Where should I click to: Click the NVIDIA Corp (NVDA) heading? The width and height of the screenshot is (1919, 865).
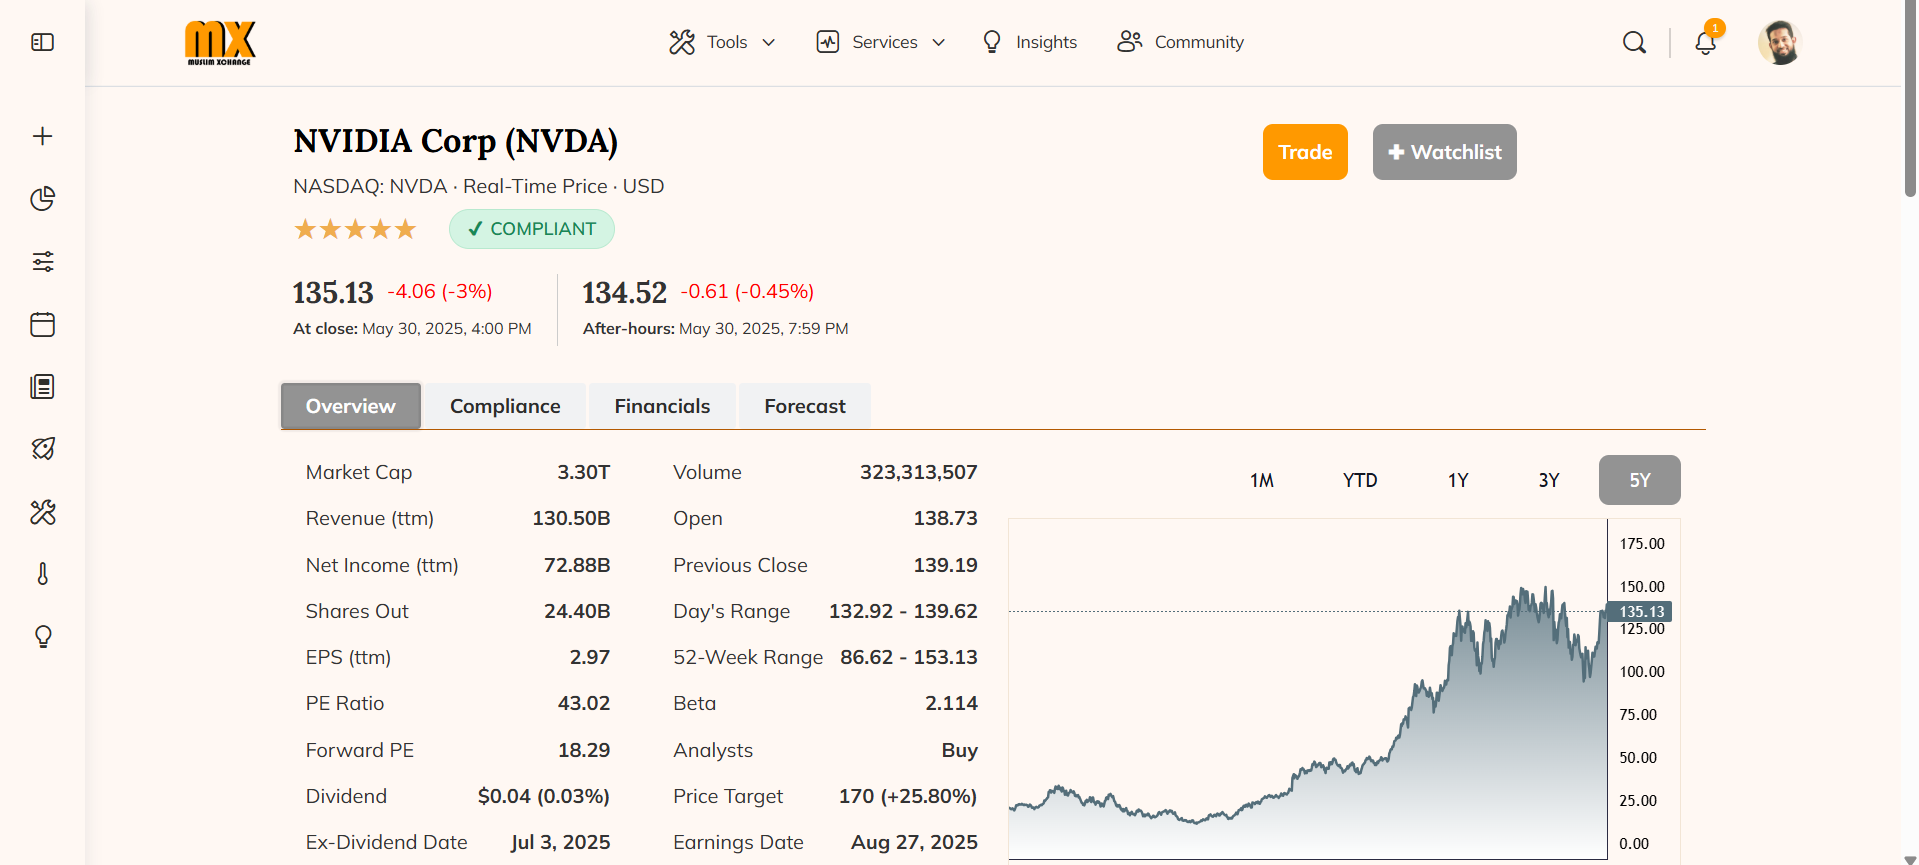click(456, 141)
